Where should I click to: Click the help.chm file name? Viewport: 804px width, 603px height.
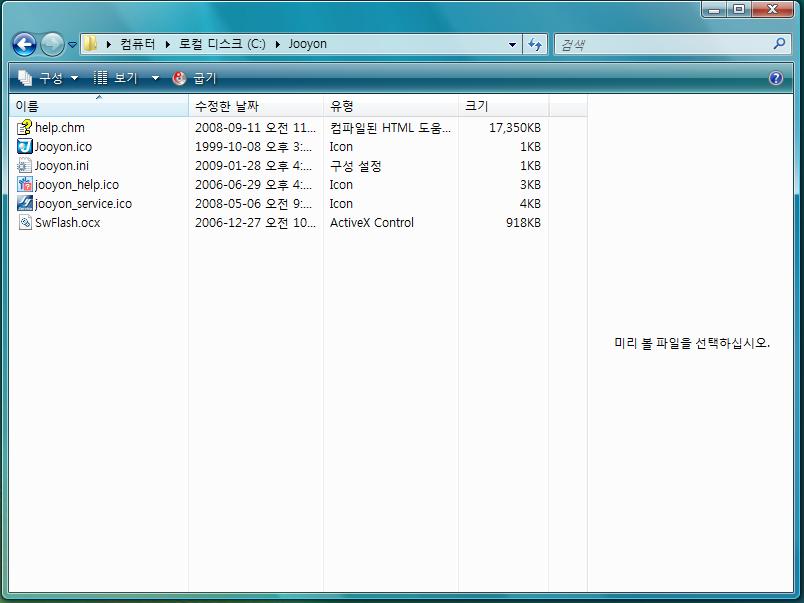pyautogui.click(x=59, y=128)
